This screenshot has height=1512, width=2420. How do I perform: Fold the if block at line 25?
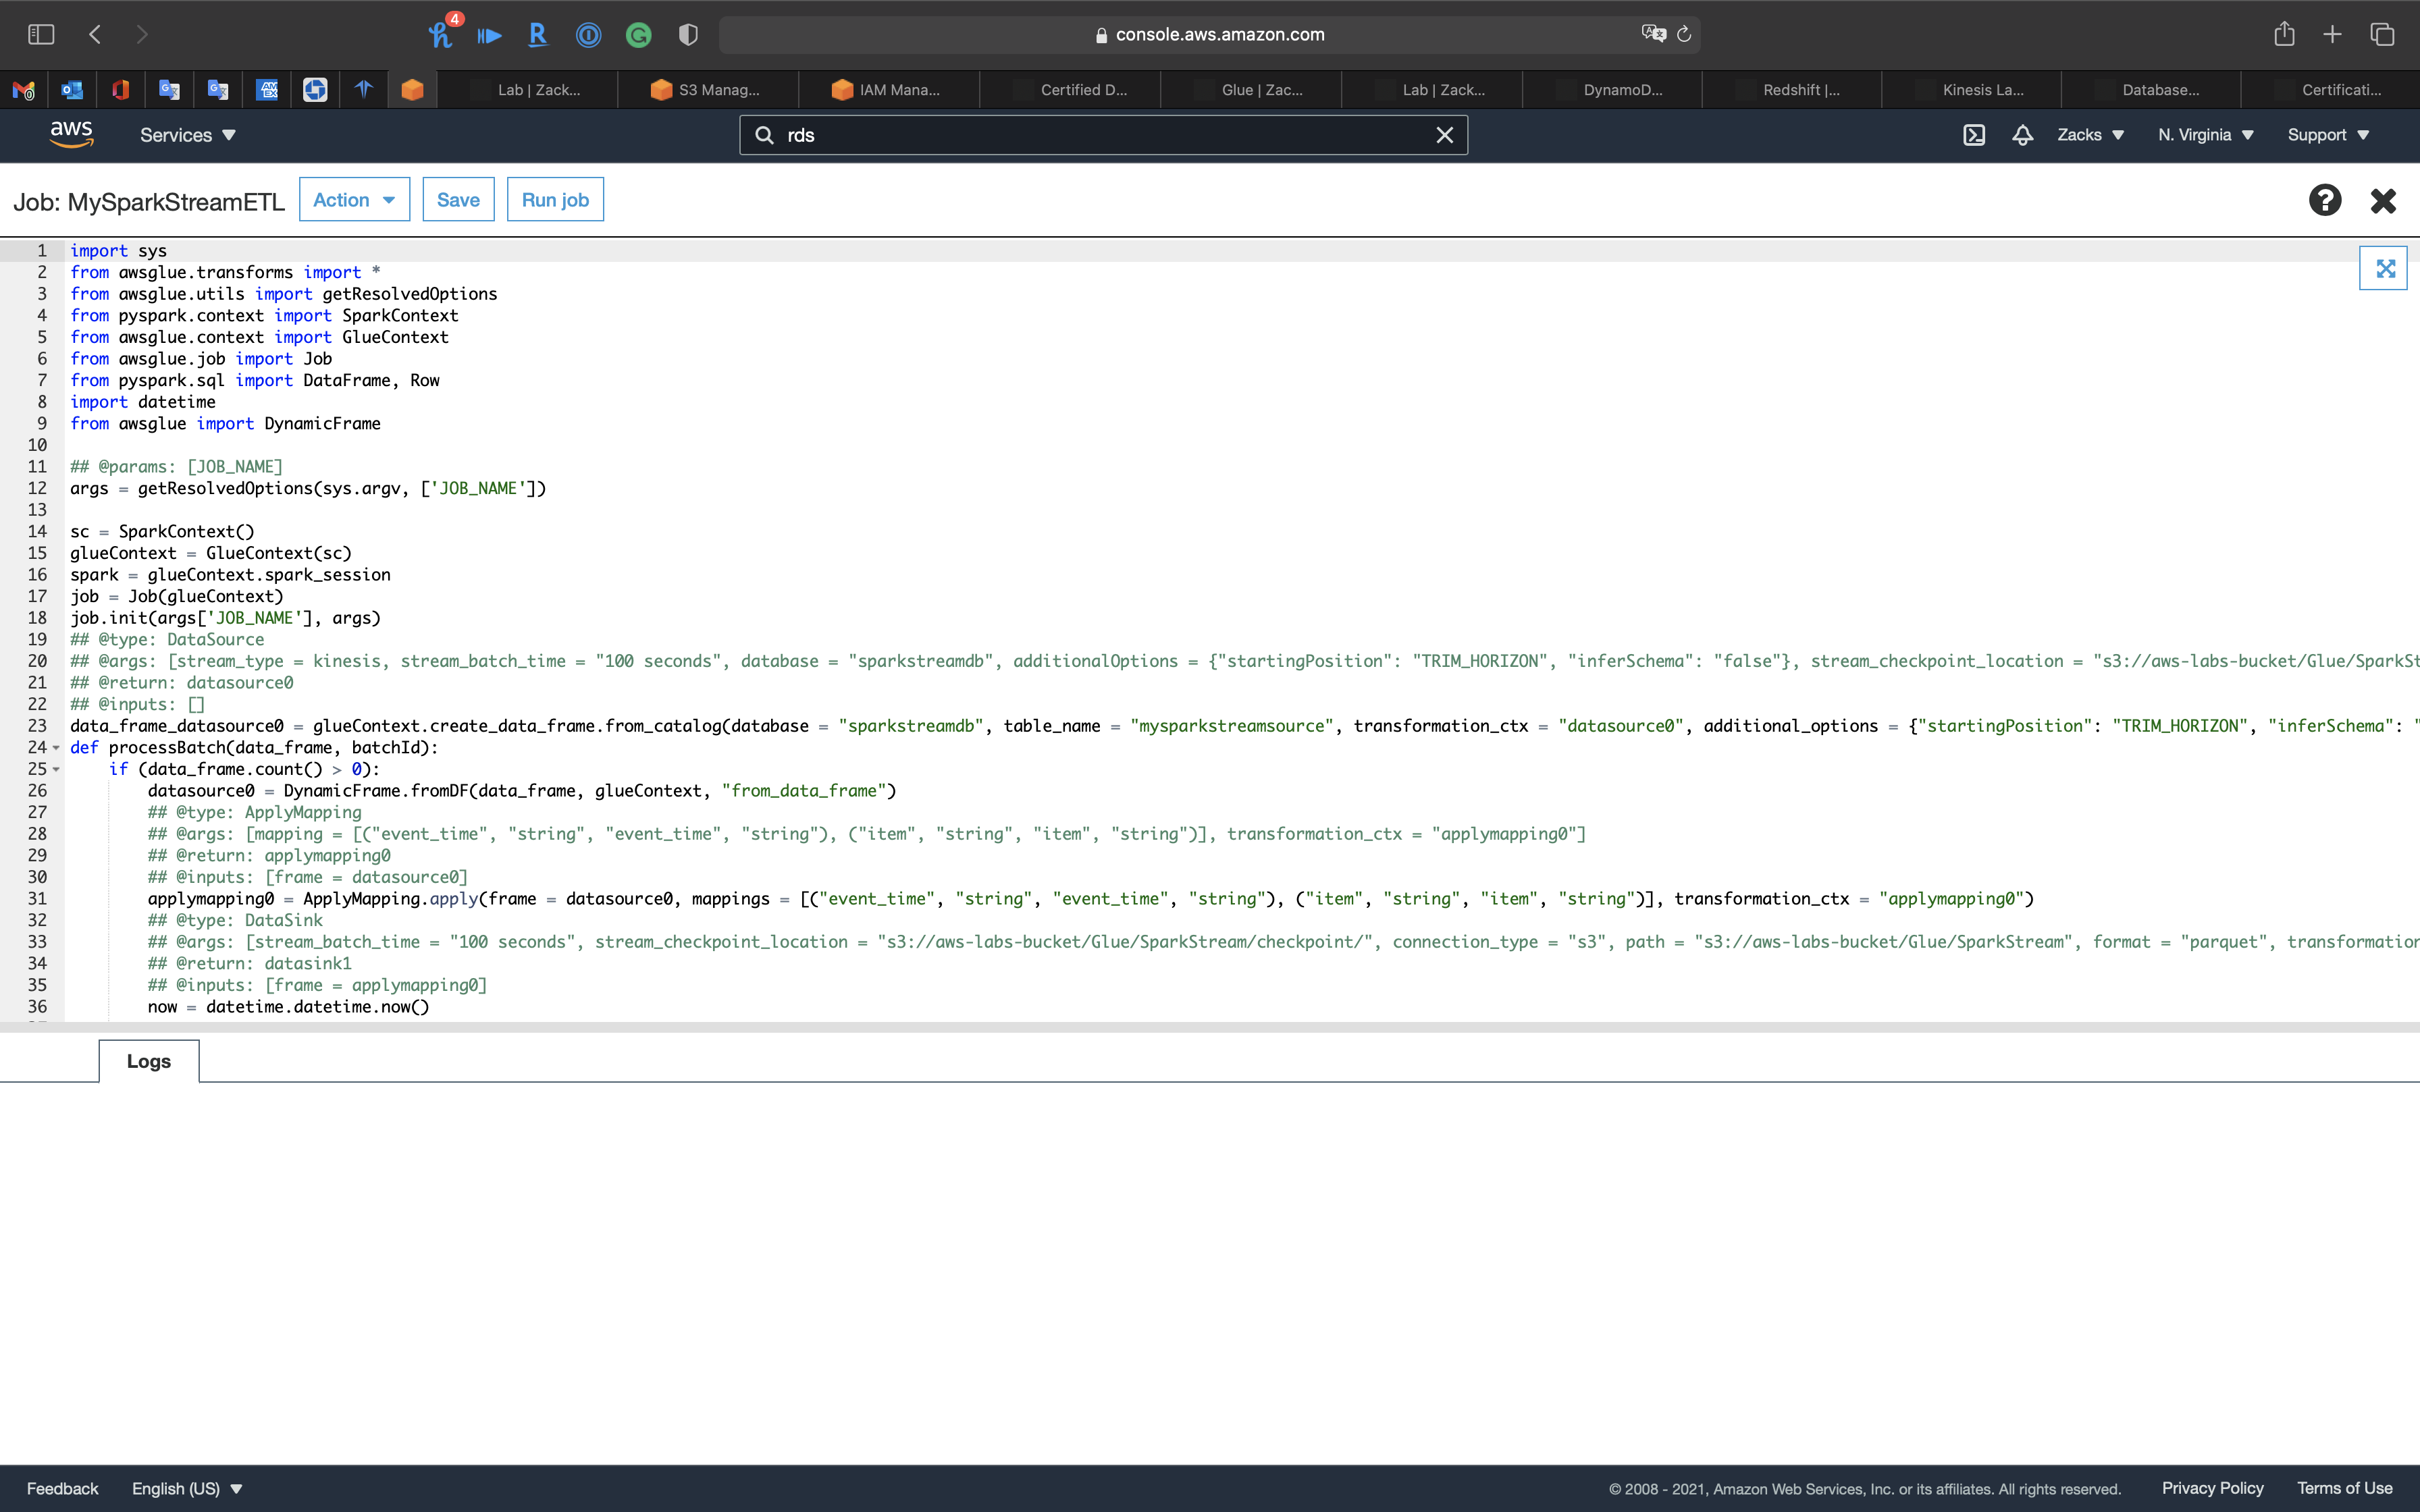click(x=56, y=770)
